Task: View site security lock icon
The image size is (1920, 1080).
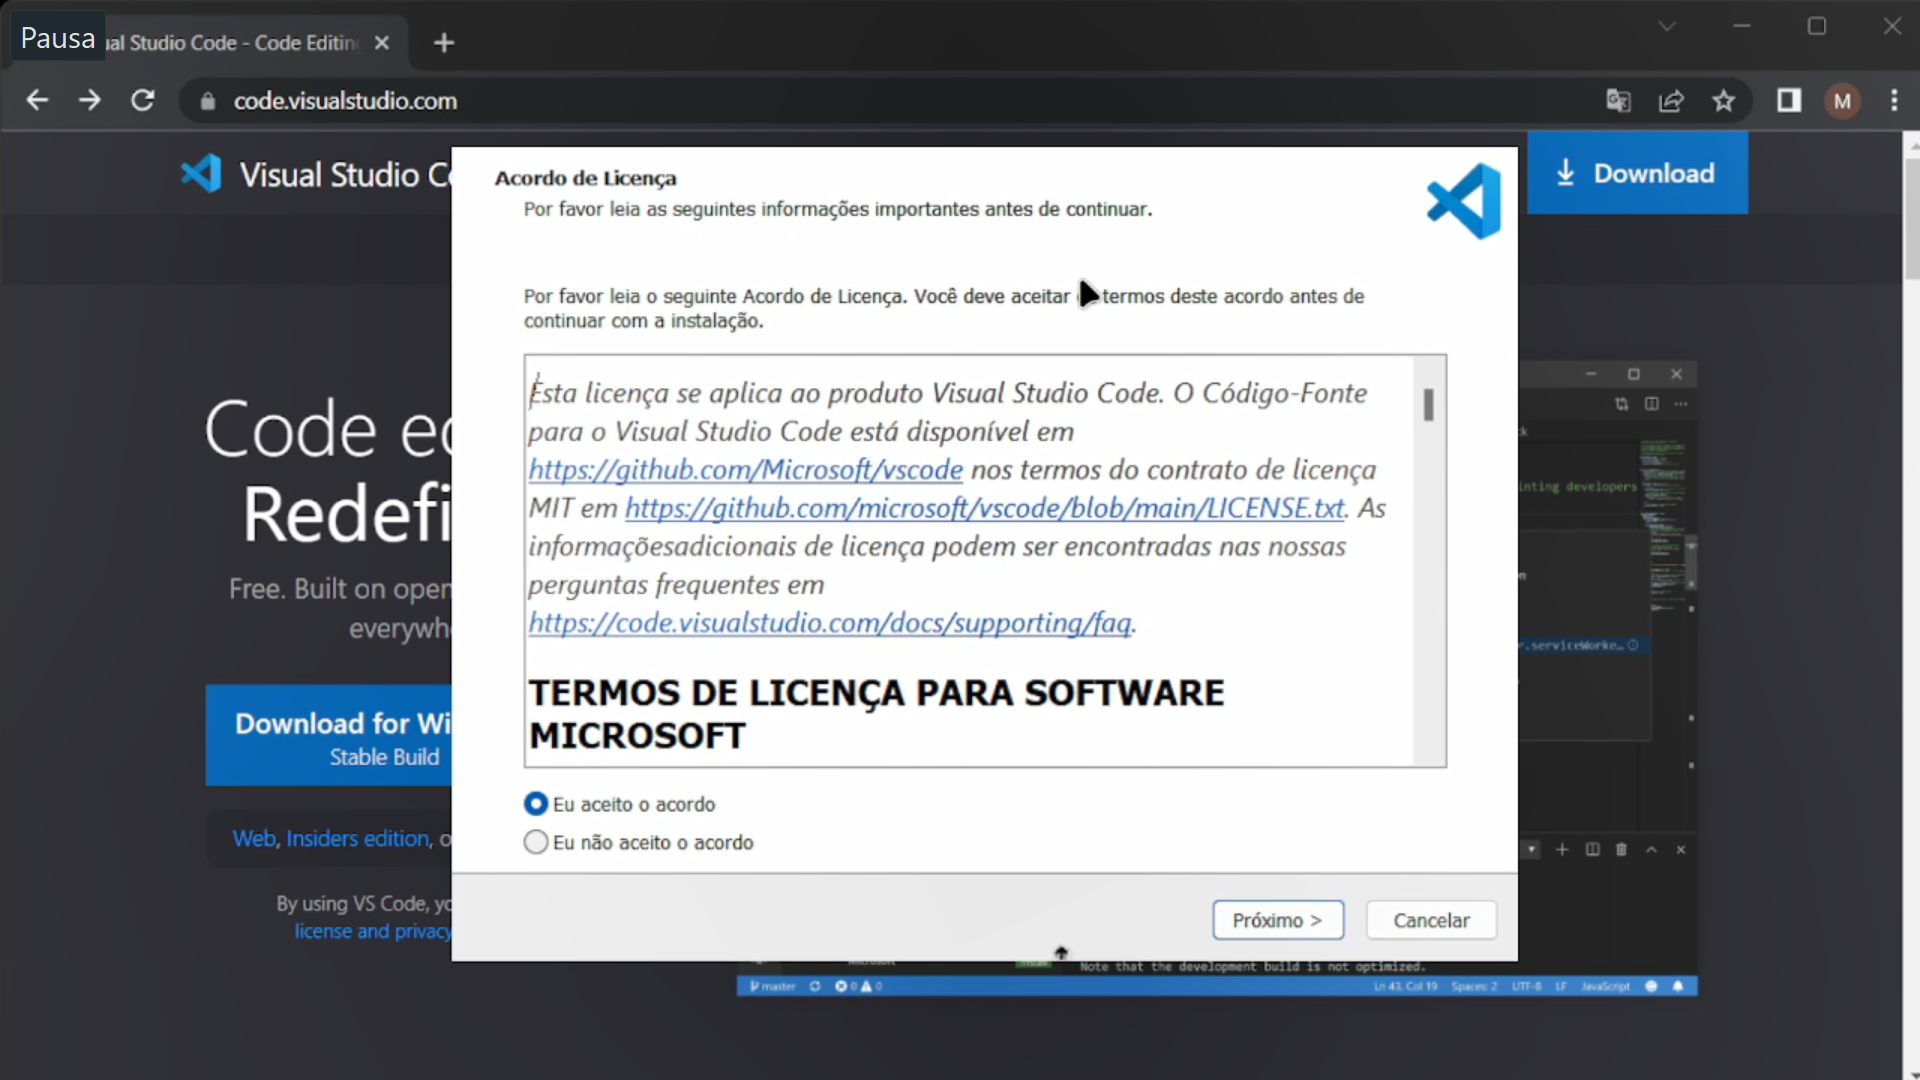Action: pyautogui.click(x=208, y=101)
